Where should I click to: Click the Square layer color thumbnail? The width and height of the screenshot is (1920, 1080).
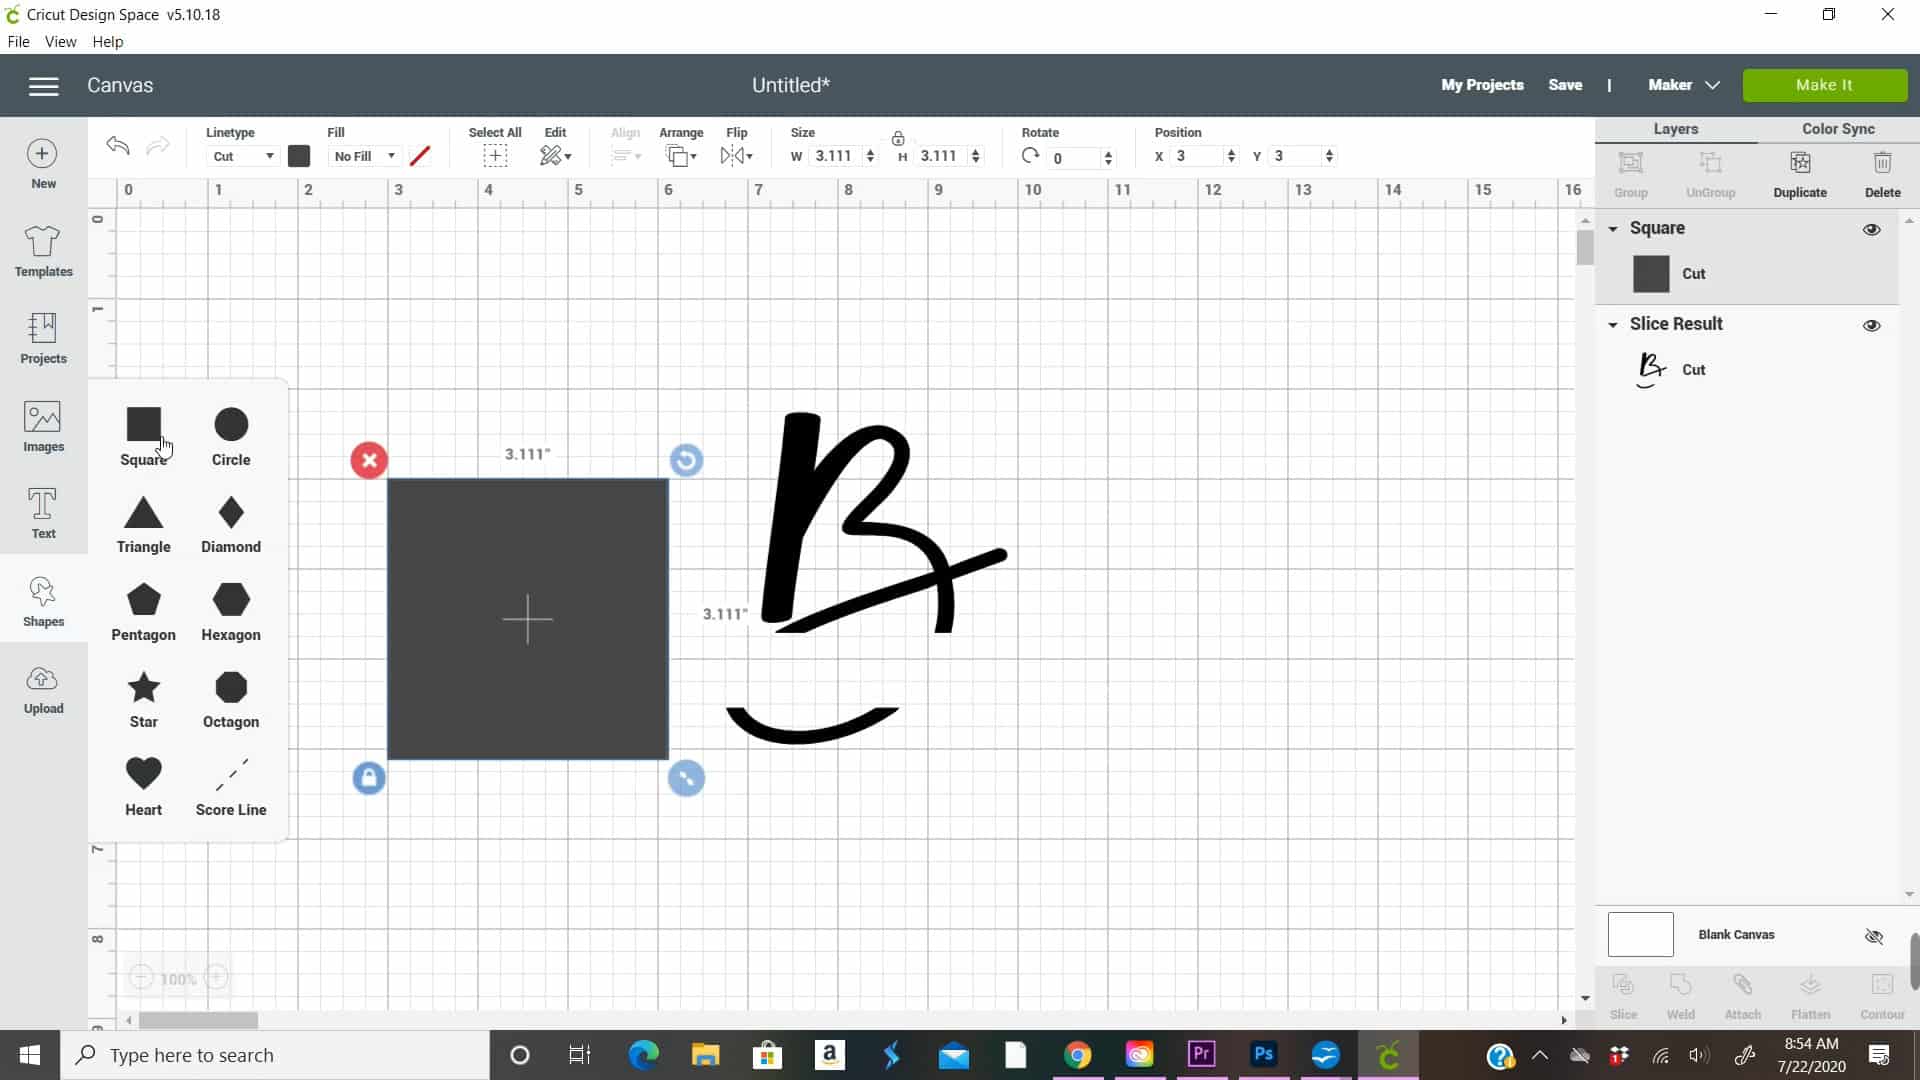click(1651, 274)
